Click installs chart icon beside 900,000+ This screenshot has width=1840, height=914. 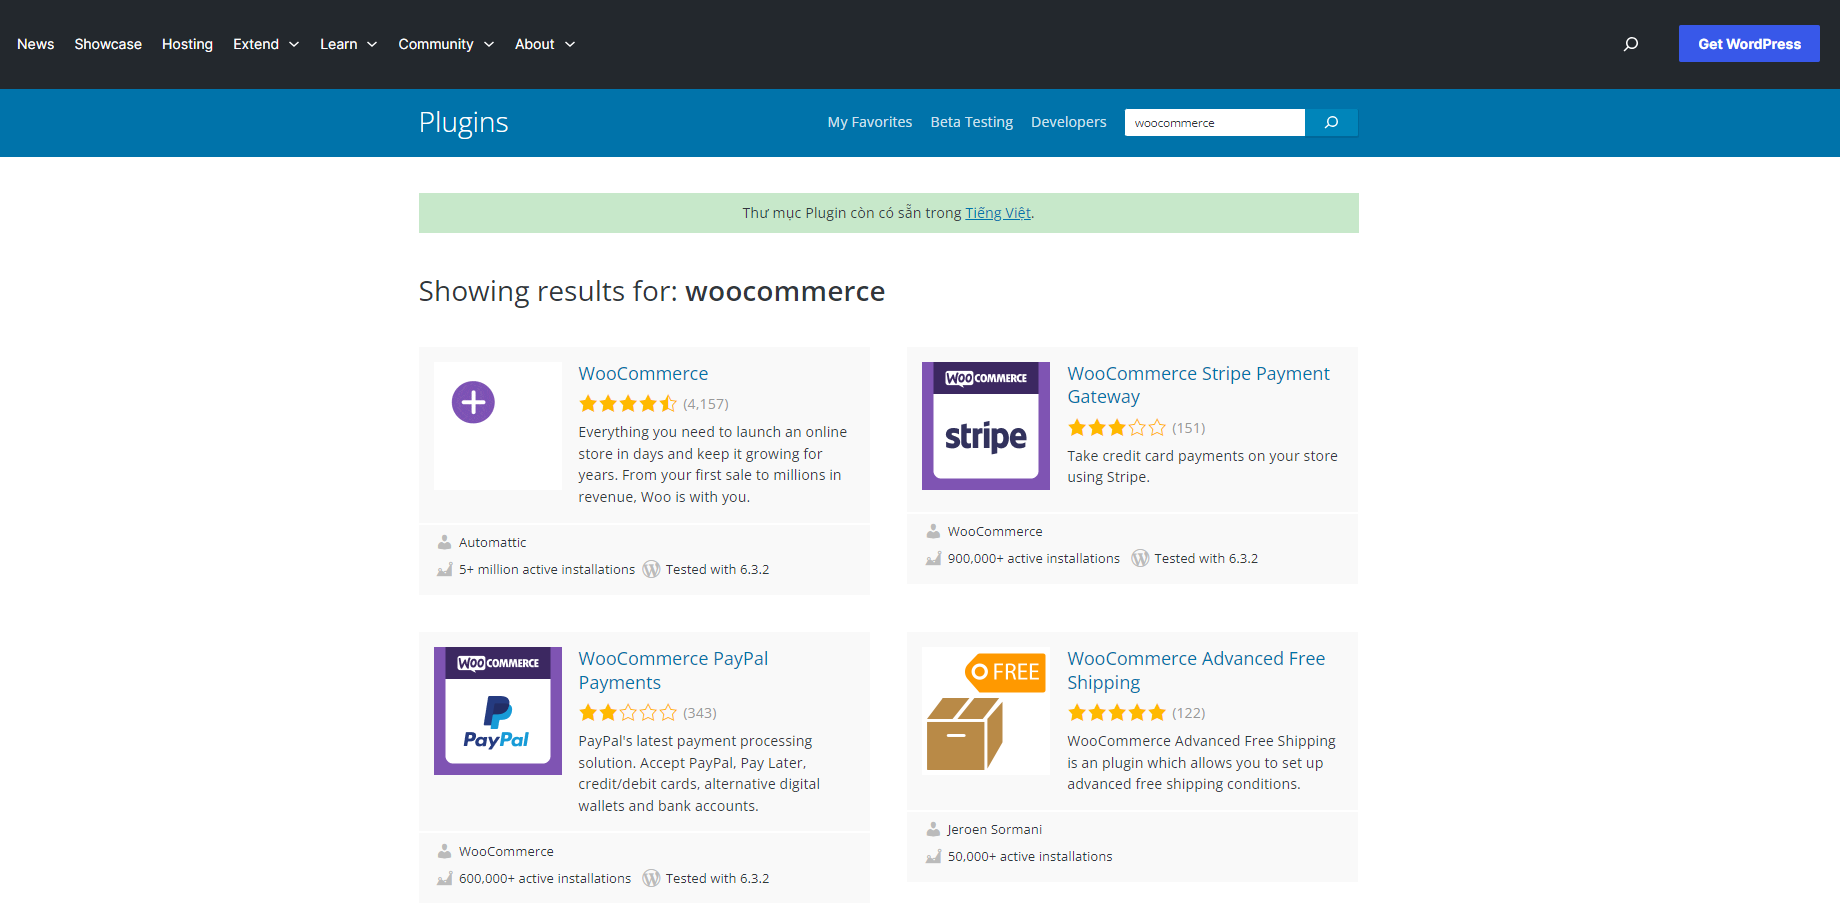(x=934, y=558)
